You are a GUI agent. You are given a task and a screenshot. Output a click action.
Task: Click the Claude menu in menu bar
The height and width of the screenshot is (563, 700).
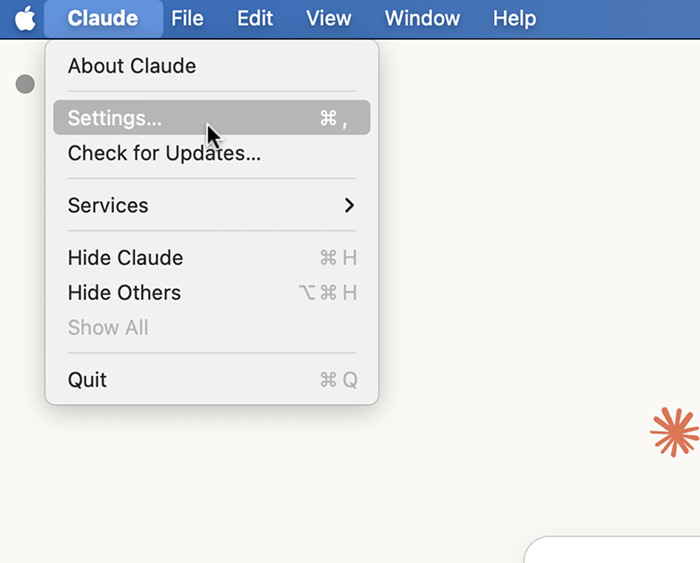click(103, 19)
